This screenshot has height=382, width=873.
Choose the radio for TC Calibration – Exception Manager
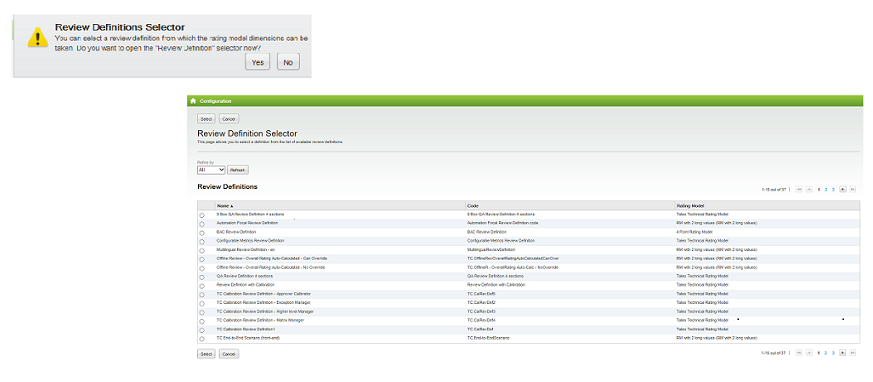point(202,303)
